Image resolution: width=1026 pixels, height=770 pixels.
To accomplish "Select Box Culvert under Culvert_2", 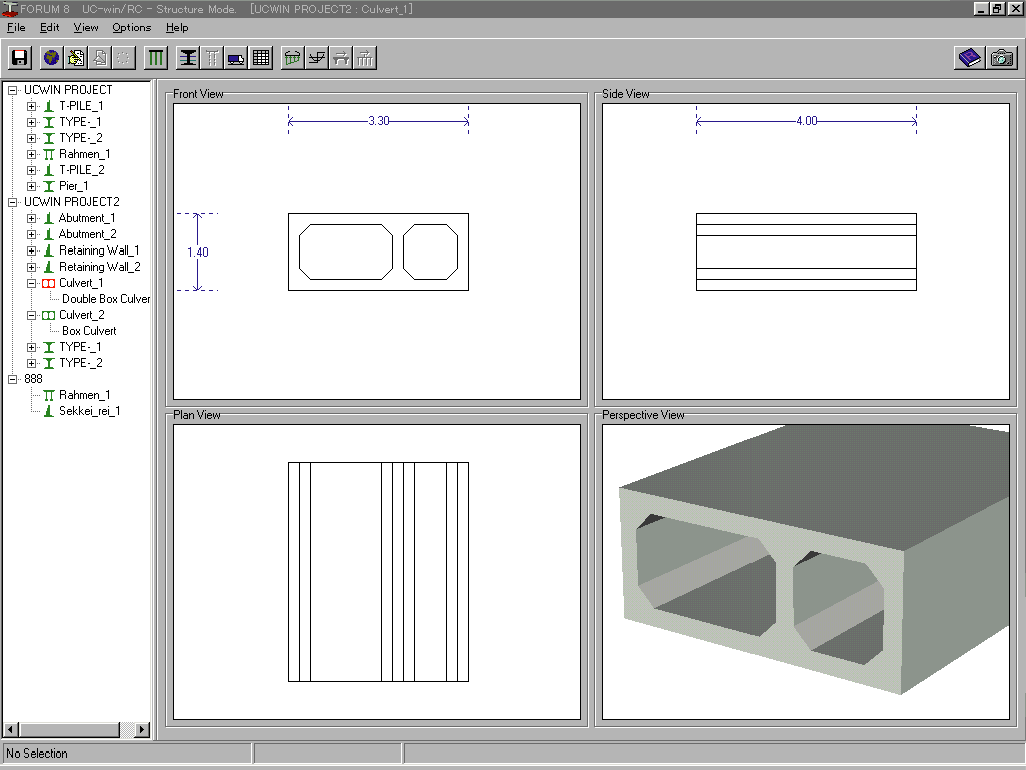I will [89, 331].
